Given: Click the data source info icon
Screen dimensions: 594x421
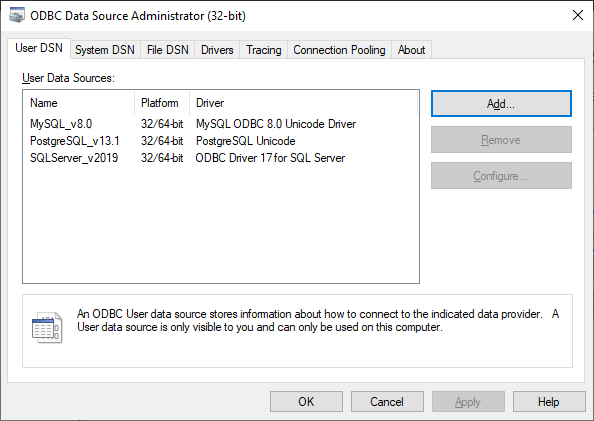Looking at the screenshot, I should pos(47,327).
